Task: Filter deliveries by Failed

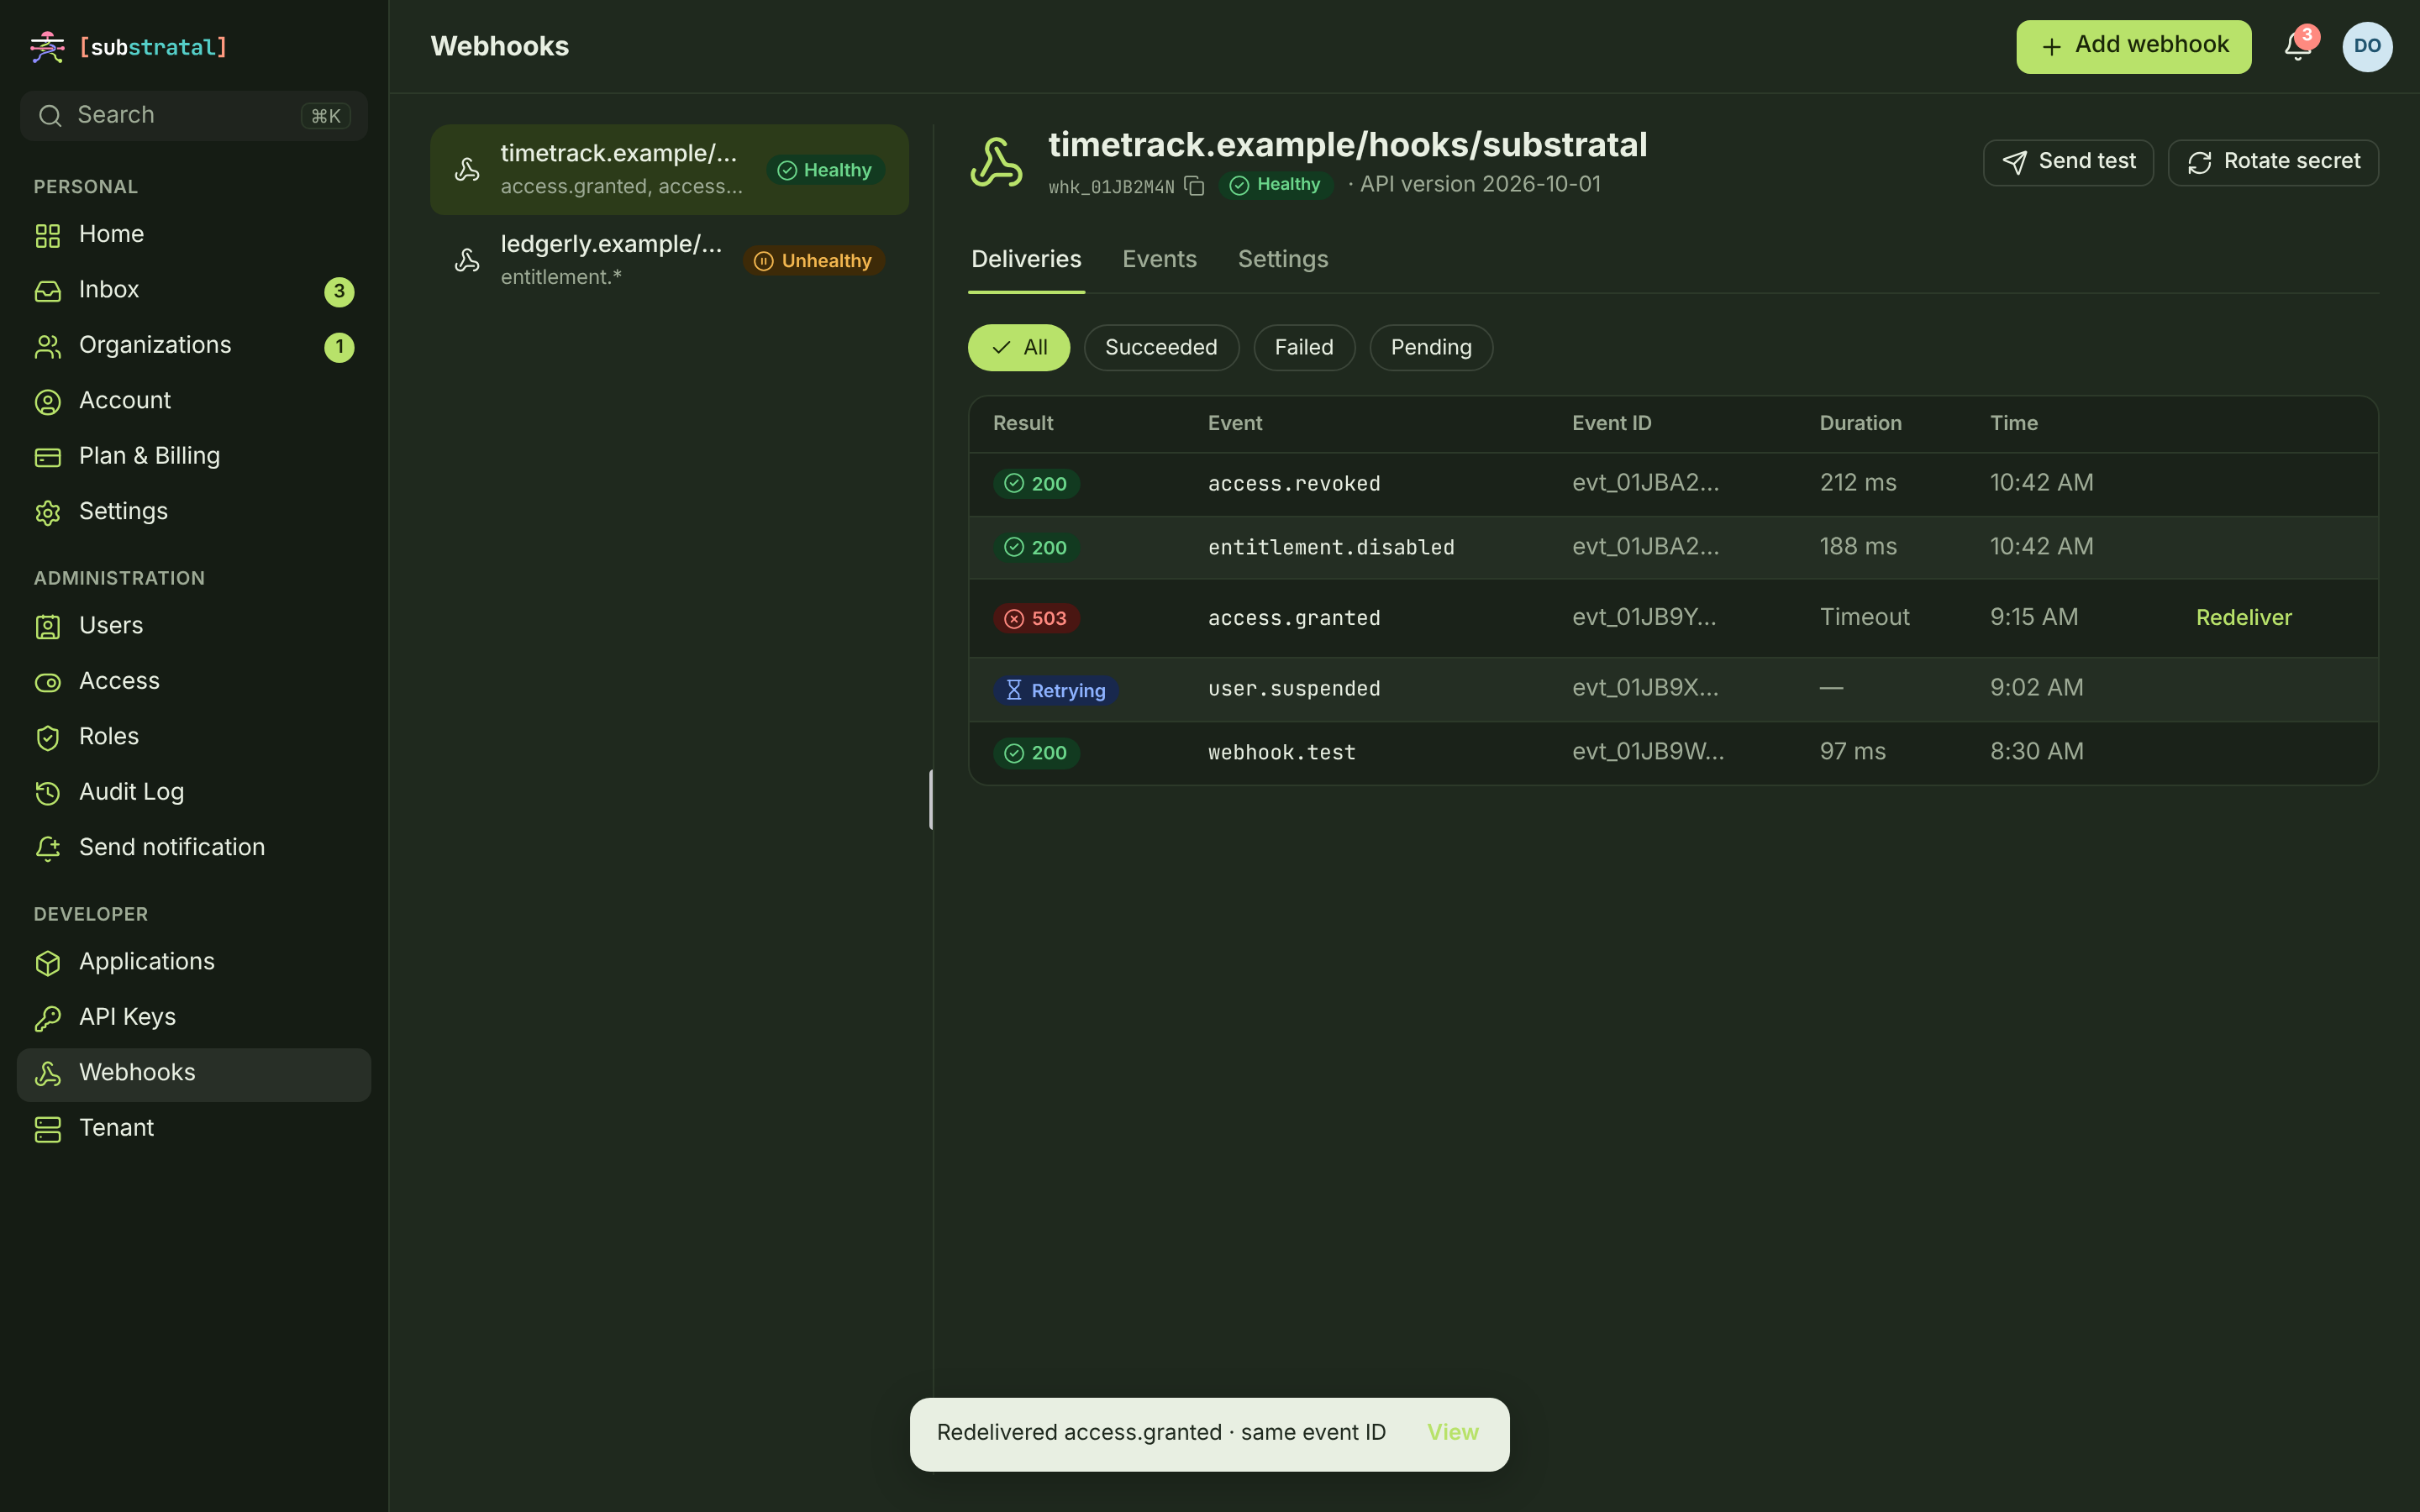Action: pyautogui.click(x=1304, y=348)
